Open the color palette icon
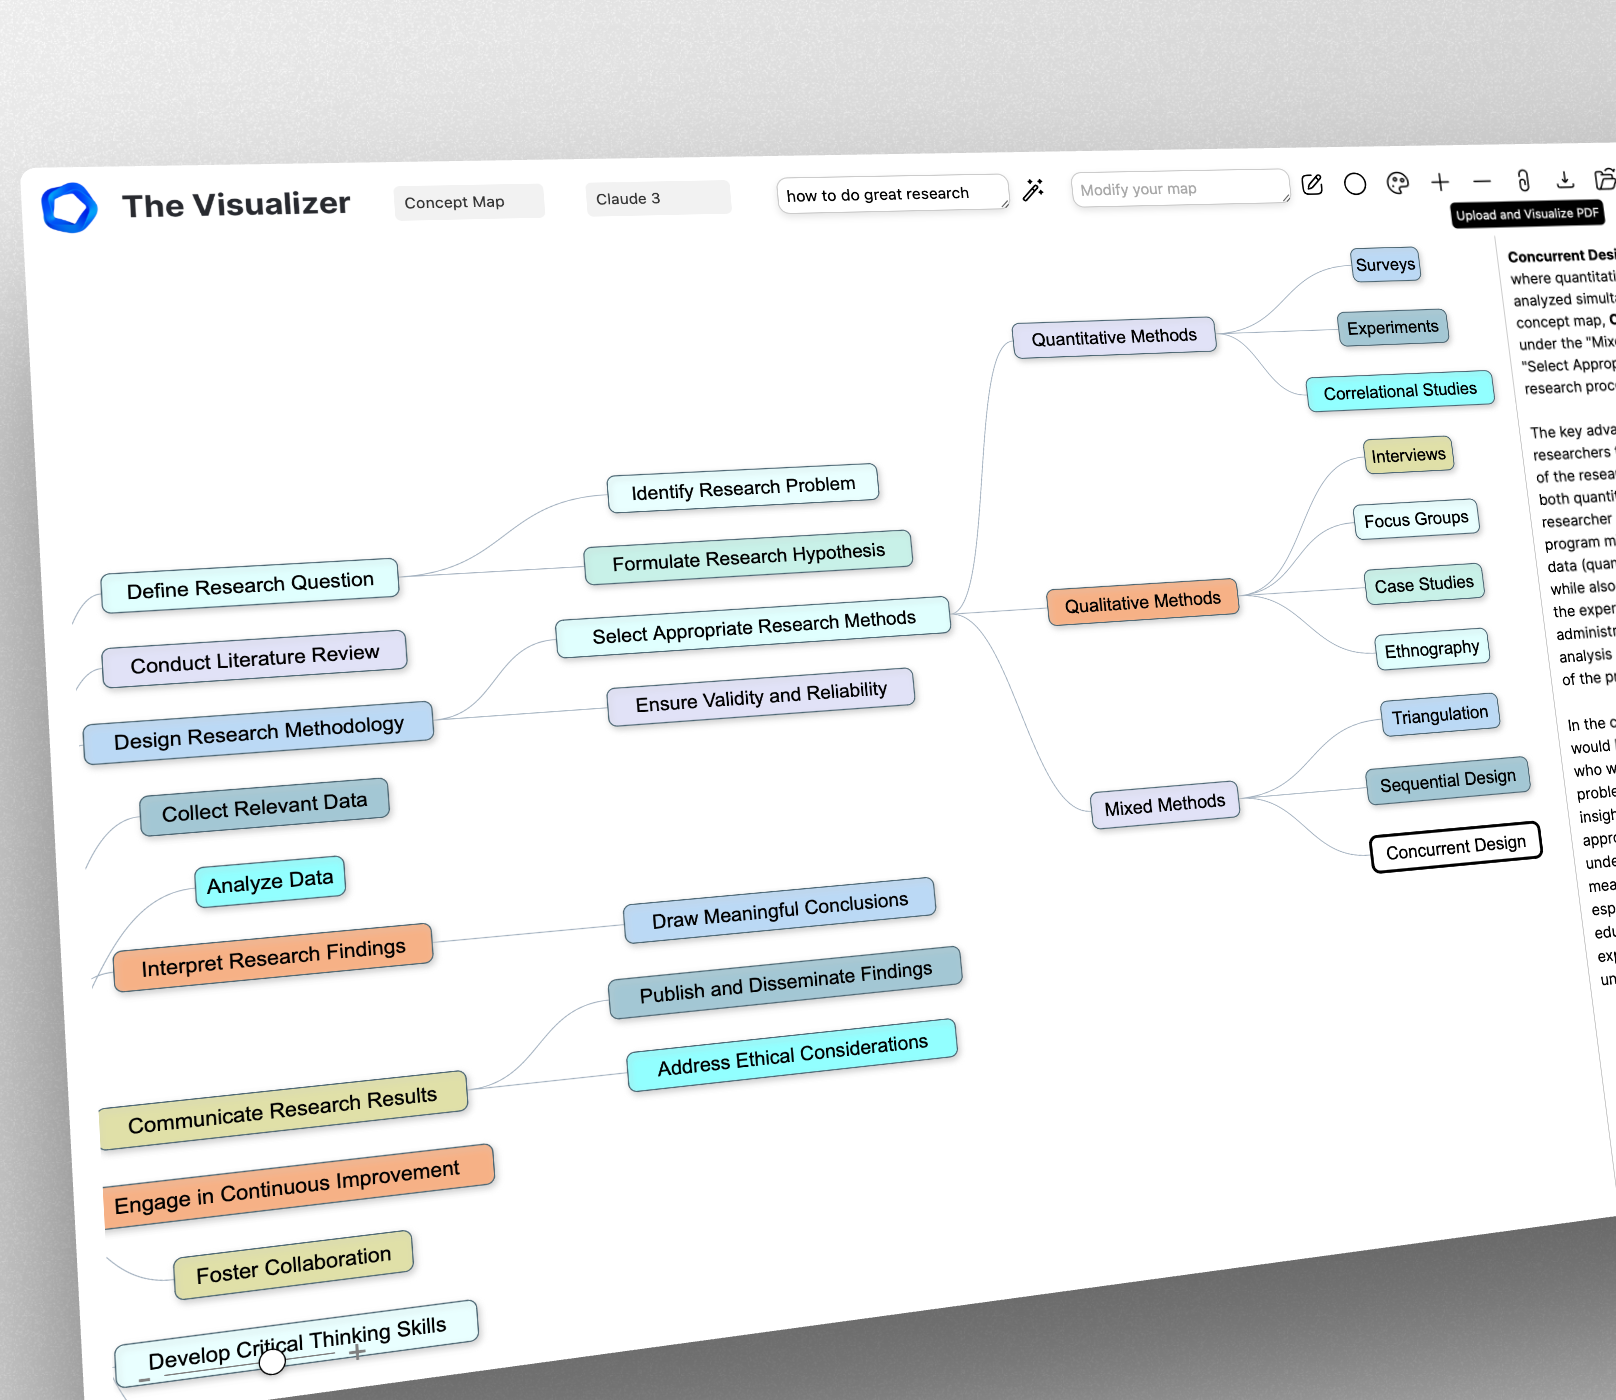Image resolution: width=1616 pixels, height=1400 pixels. point(1398,183)
